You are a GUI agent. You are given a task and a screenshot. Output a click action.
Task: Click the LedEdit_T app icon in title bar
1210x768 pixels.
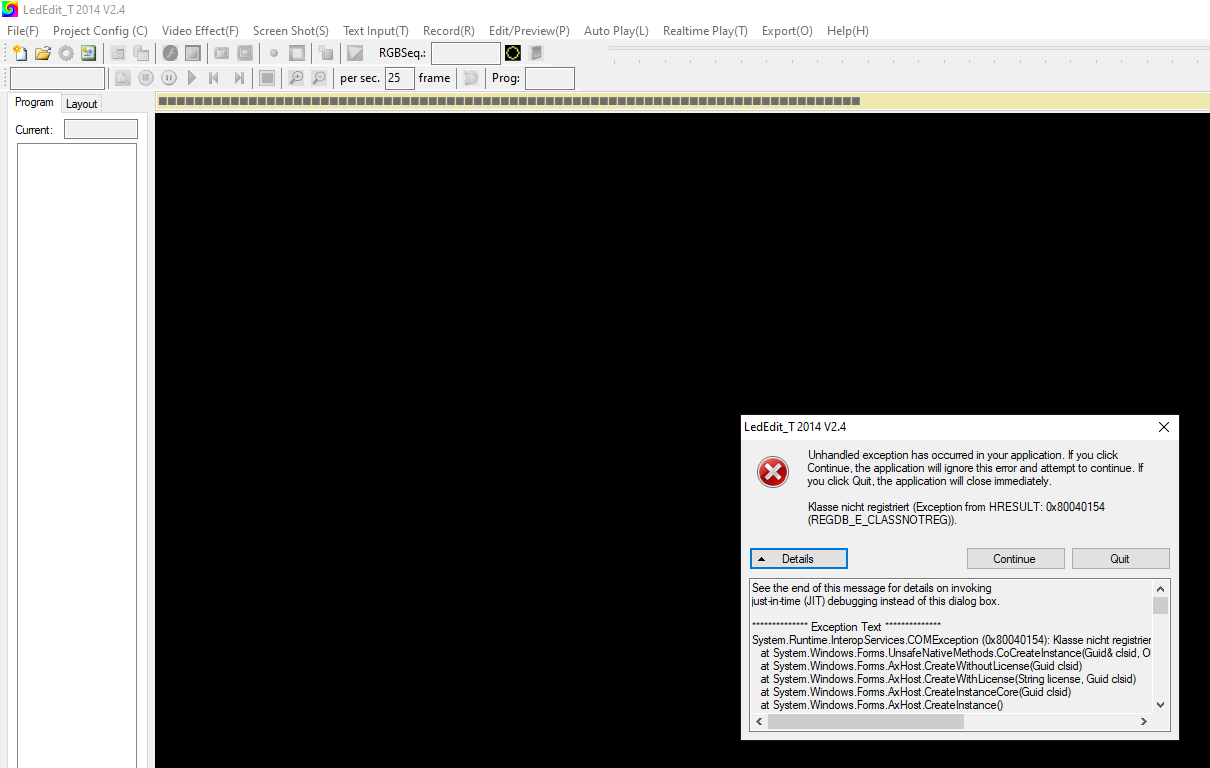tap(10, 9)
